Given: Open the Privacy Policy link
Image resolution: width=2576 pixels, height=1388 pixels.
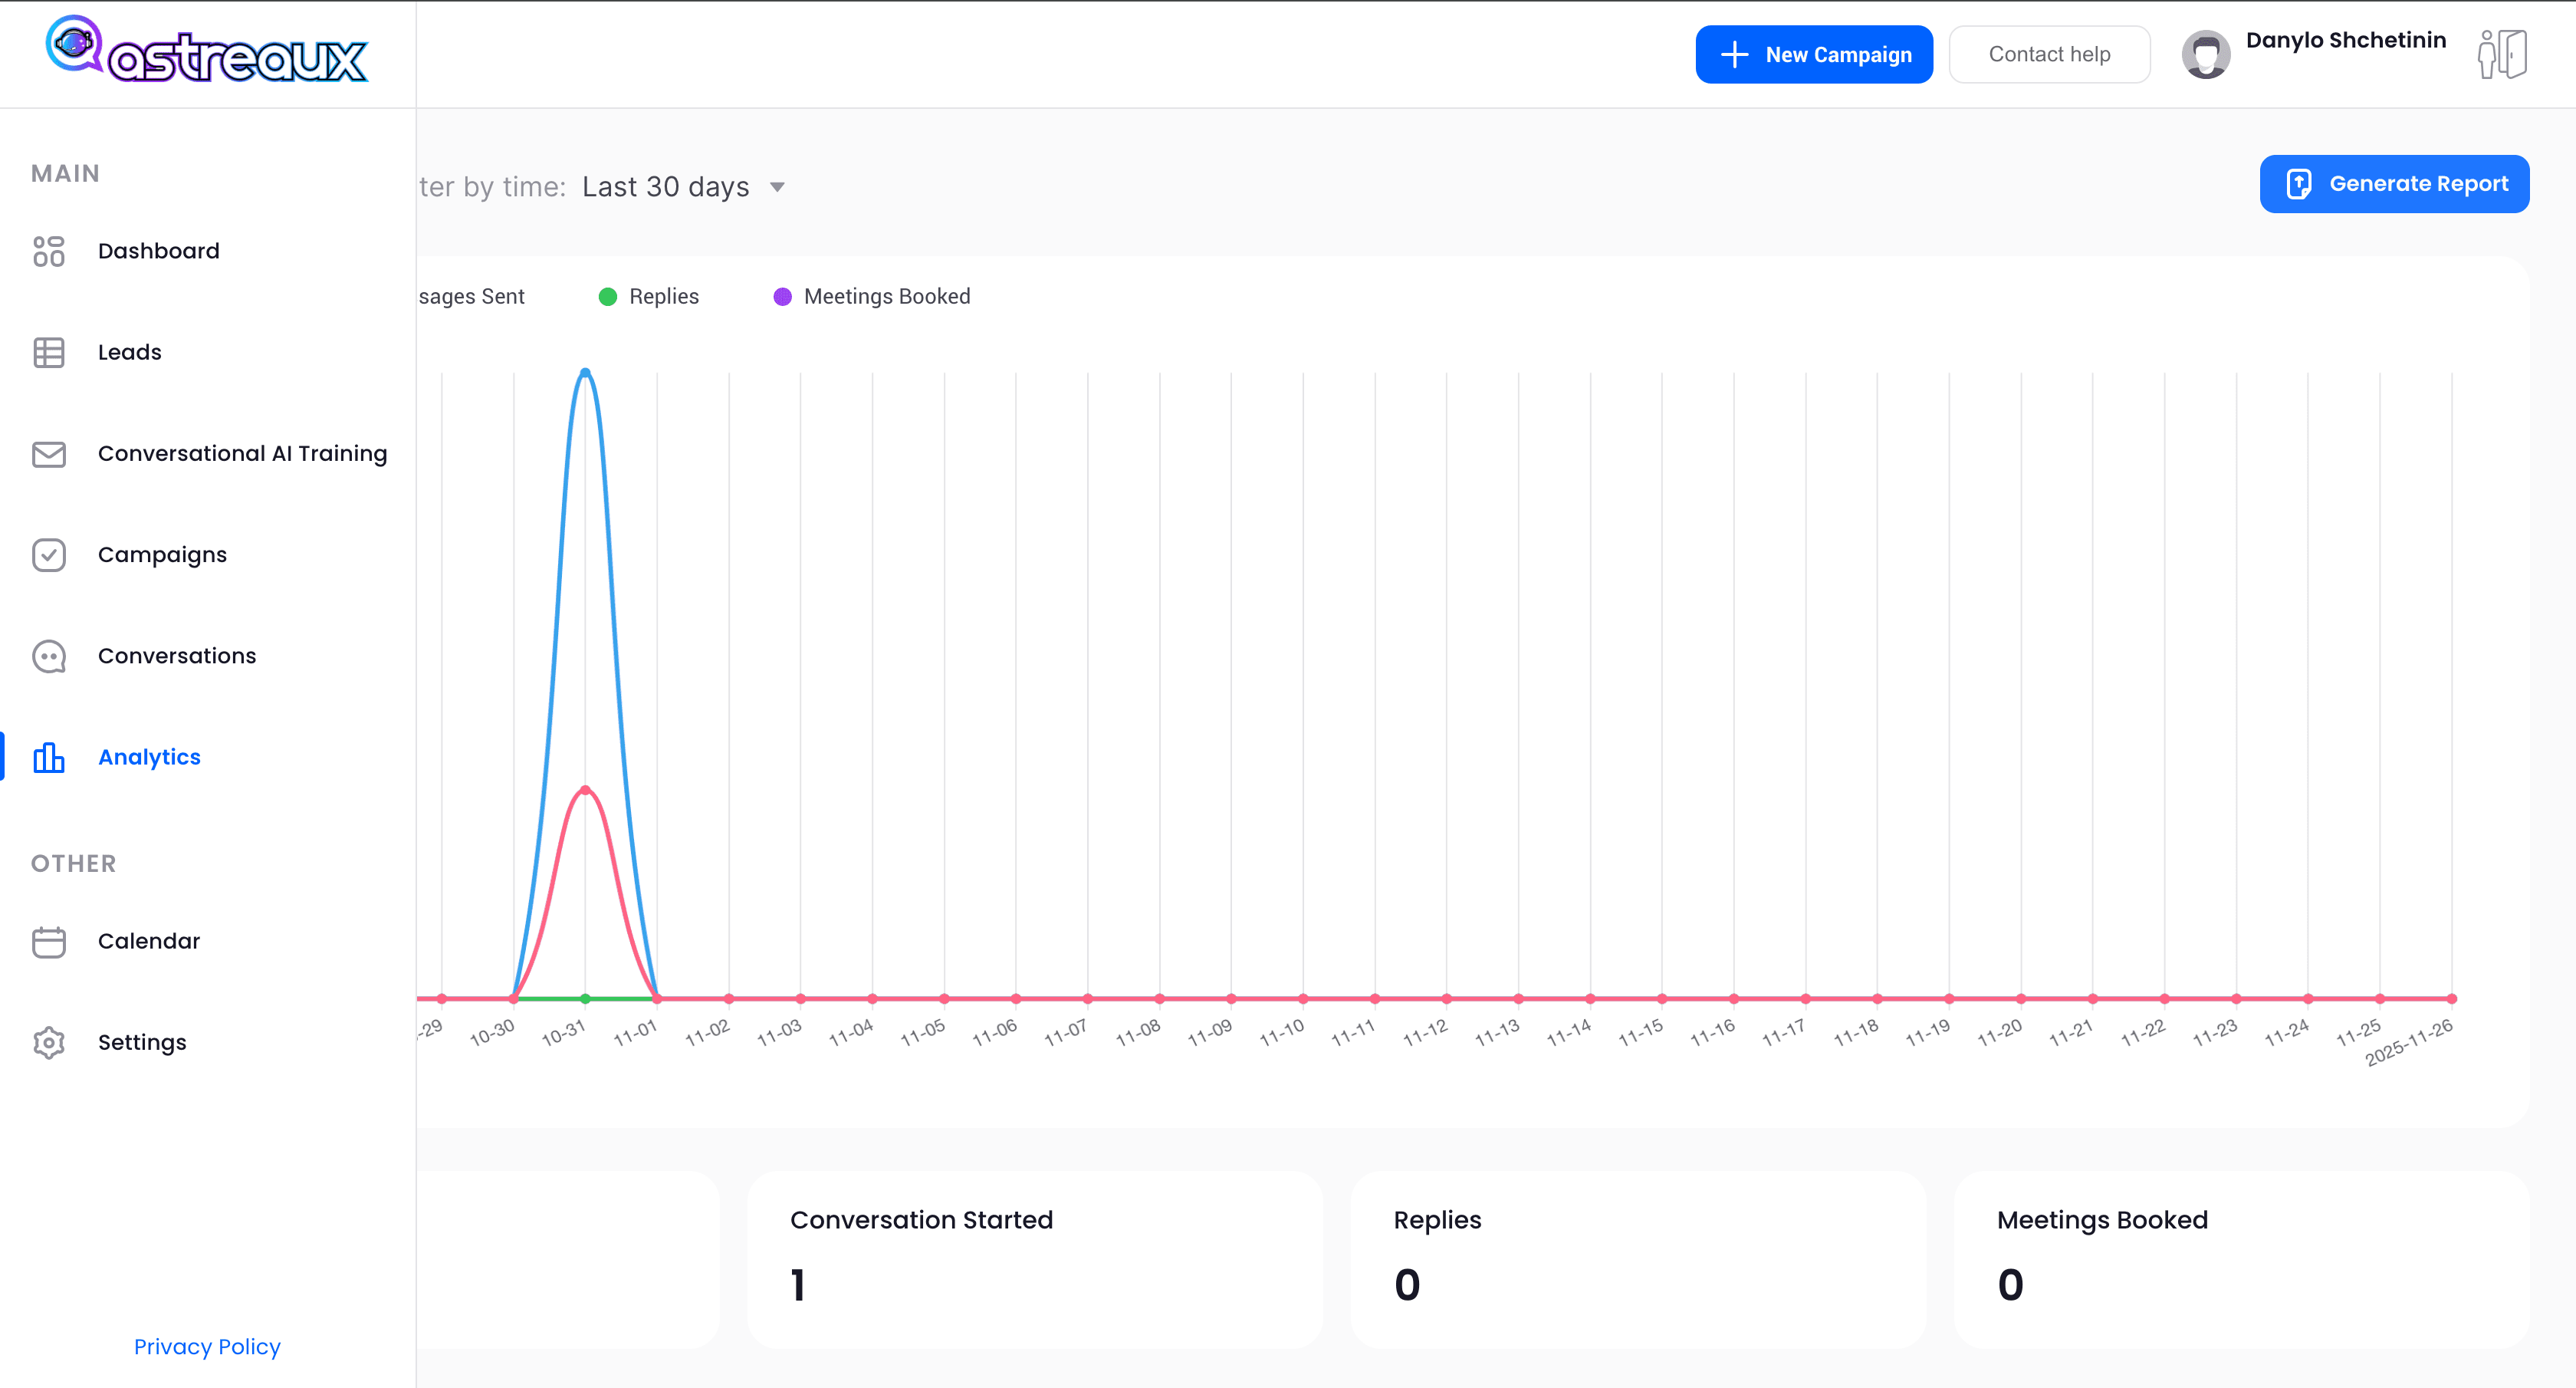Looking at the screenshot, I should [x=207, y=1347].
